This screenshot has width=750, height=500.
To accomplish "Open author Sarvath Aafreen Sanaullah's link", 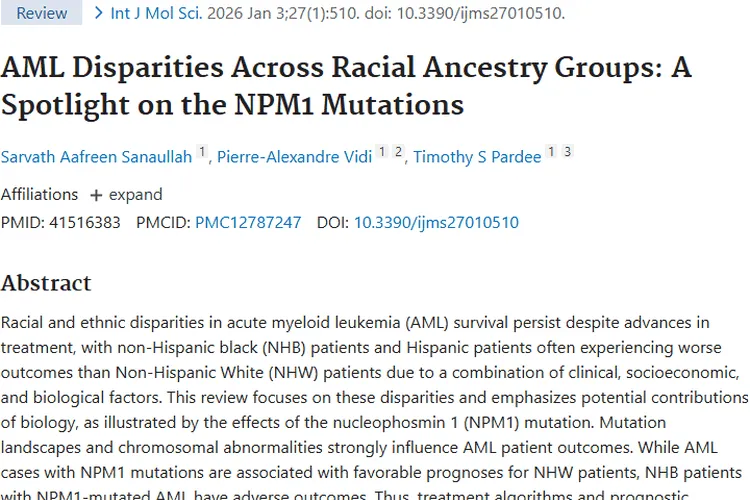I will (x=96, y=157).
